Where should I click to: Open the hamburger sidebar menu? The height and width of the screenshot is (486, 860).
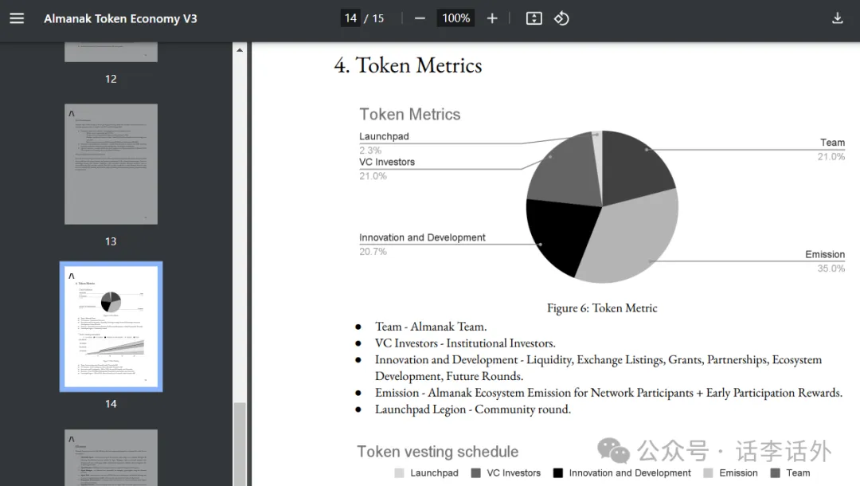click(x=17, y=18)
